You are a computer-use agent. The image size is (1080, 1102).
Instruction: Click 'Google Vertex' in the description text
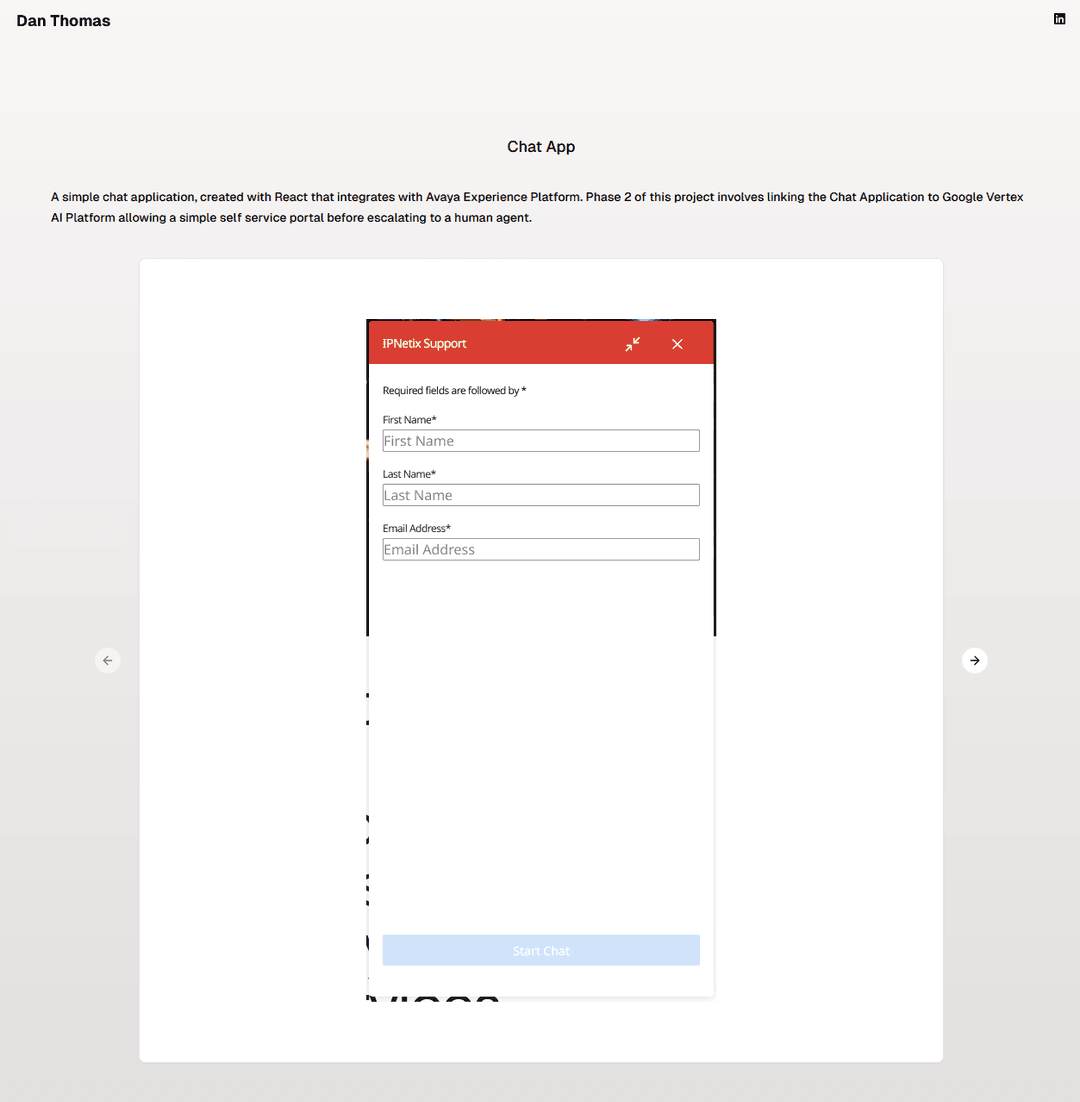coord(982,197)
